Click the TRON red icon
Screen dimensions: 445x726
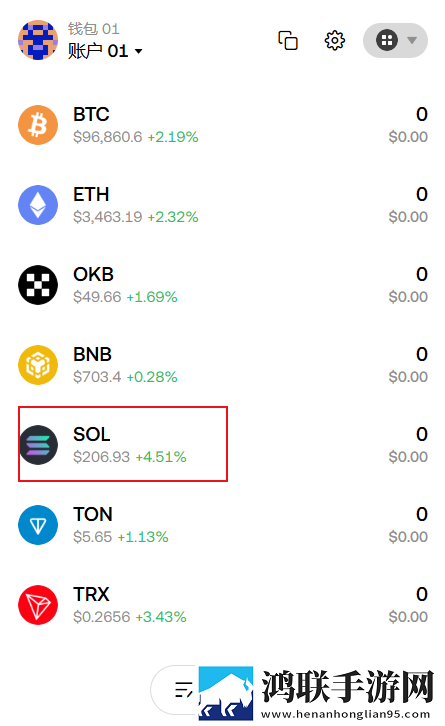[x=38, y=605]
